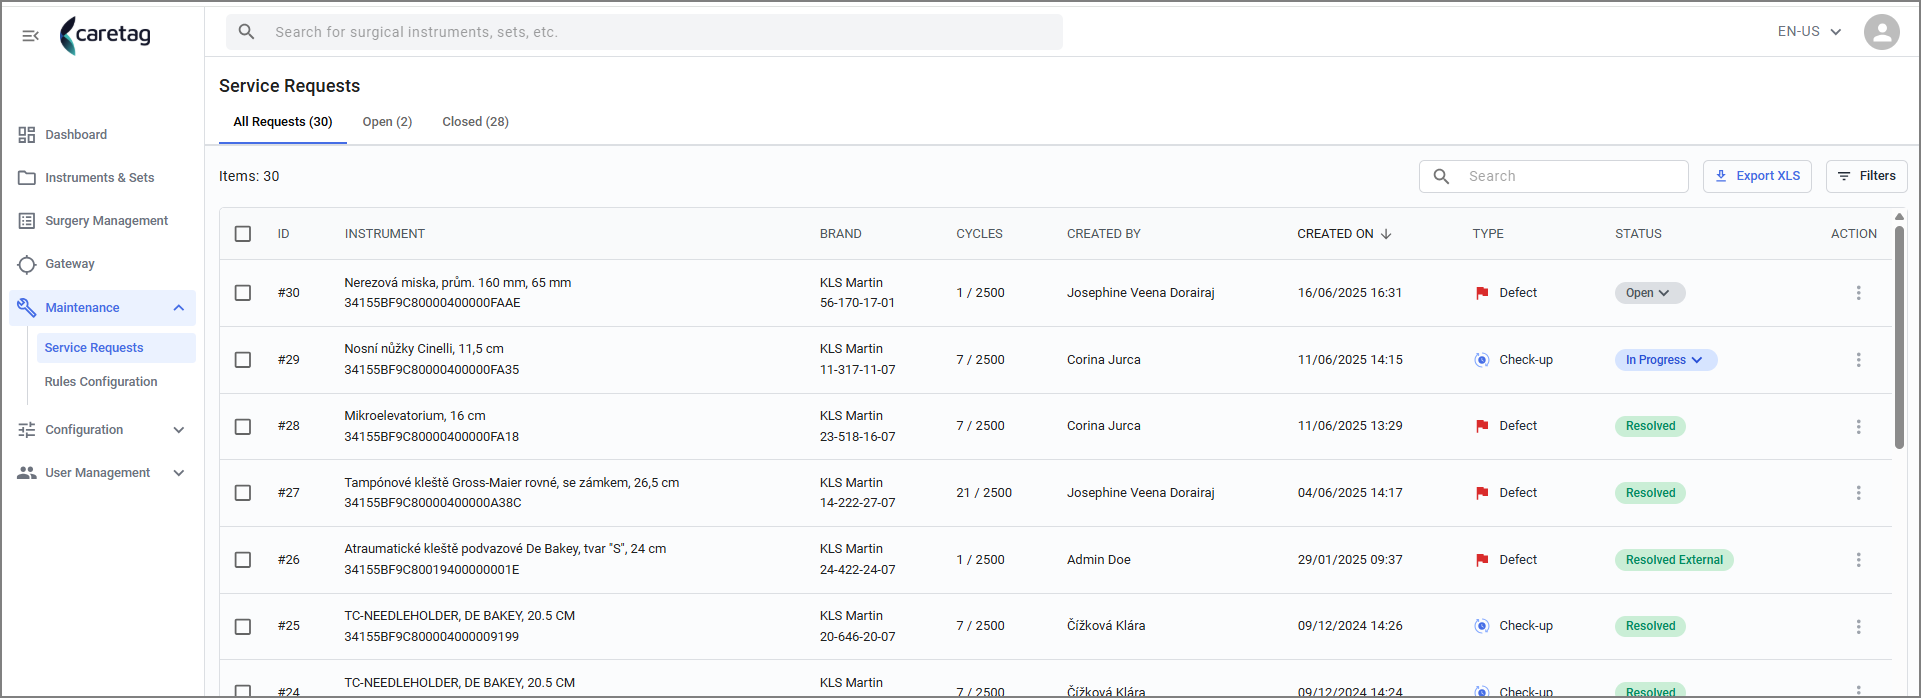The width and height of the screenshot is (1921, 698).
Task: Click the Check-up icon in row #25
Action: pos(1482,626)
